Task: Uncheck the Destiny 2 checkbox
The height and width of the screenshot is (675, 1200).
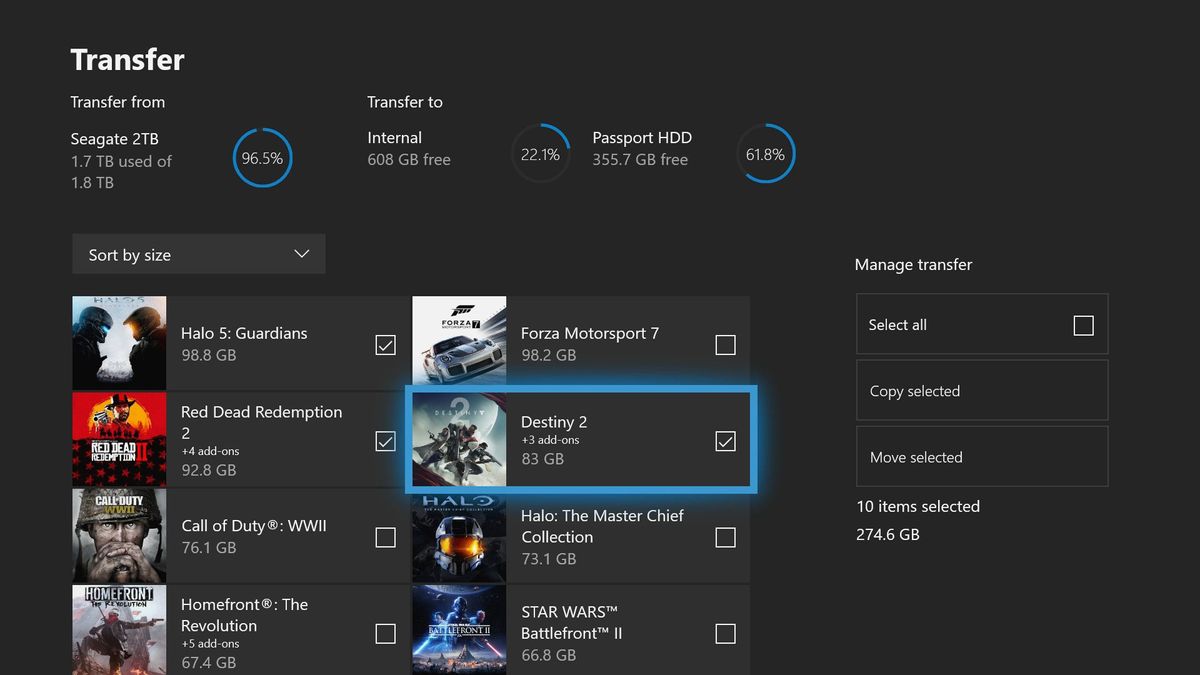Action: [x=725, y=440]
